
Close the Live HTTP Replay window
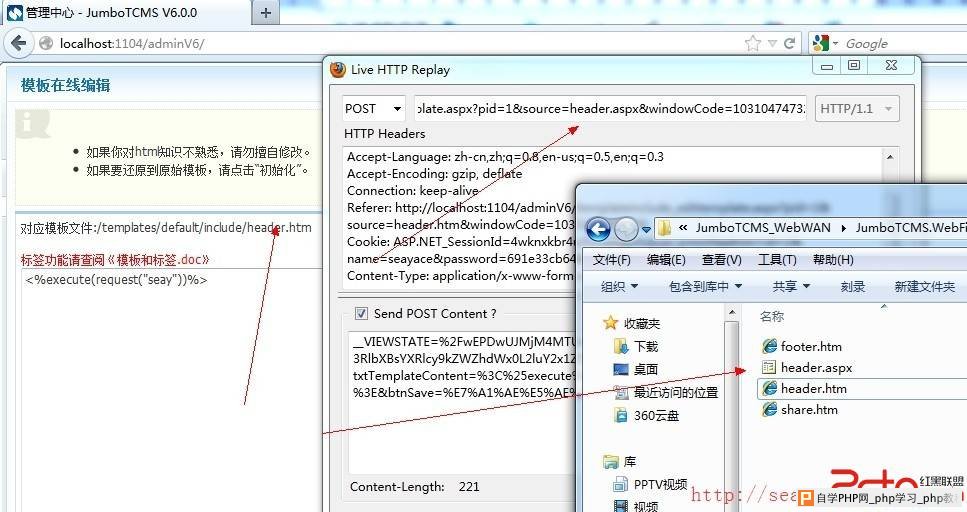[891, 65]
